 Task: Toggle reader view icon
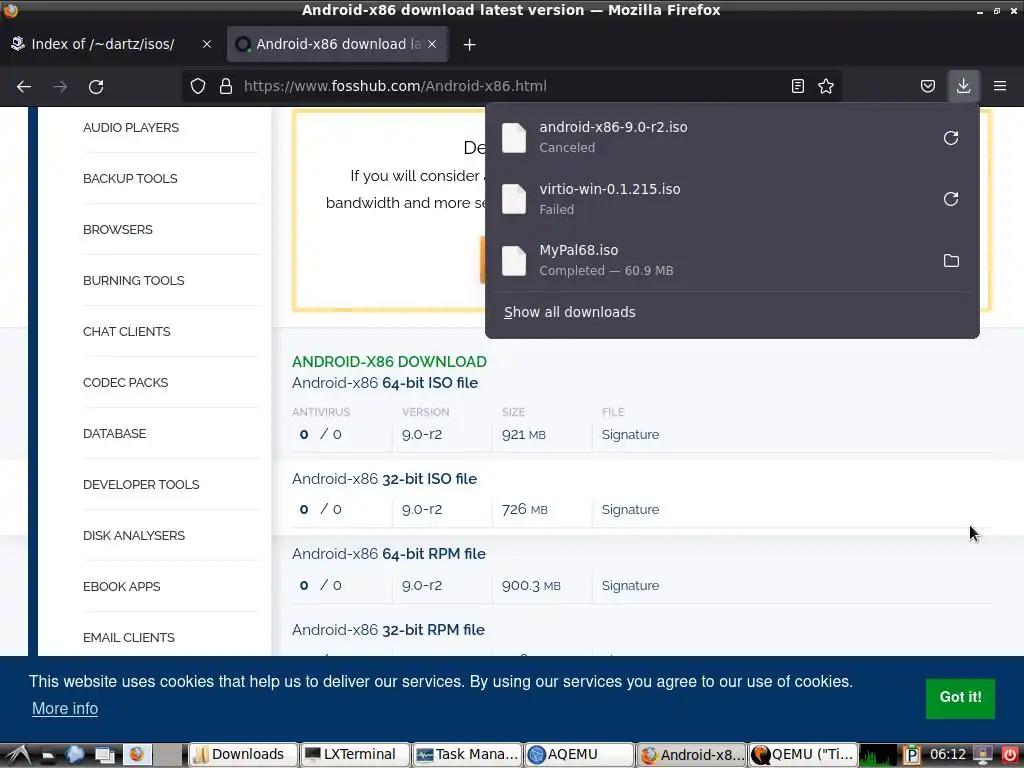pyautogui.click(x=797, y=86)
